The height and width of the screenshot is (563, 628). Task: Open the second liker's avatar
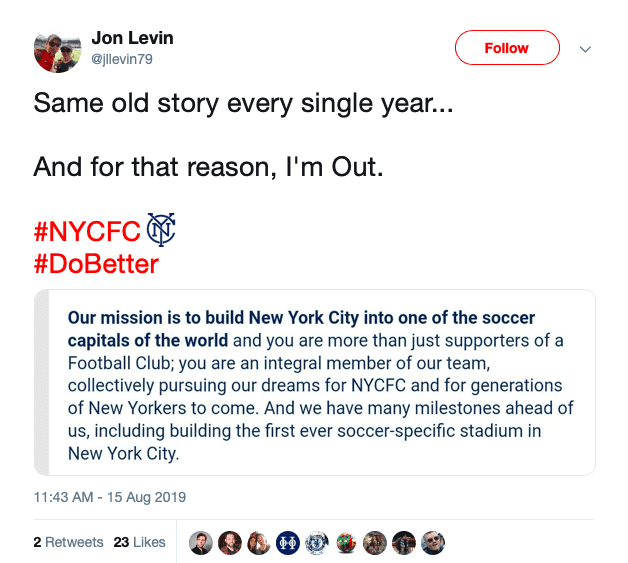230,543
